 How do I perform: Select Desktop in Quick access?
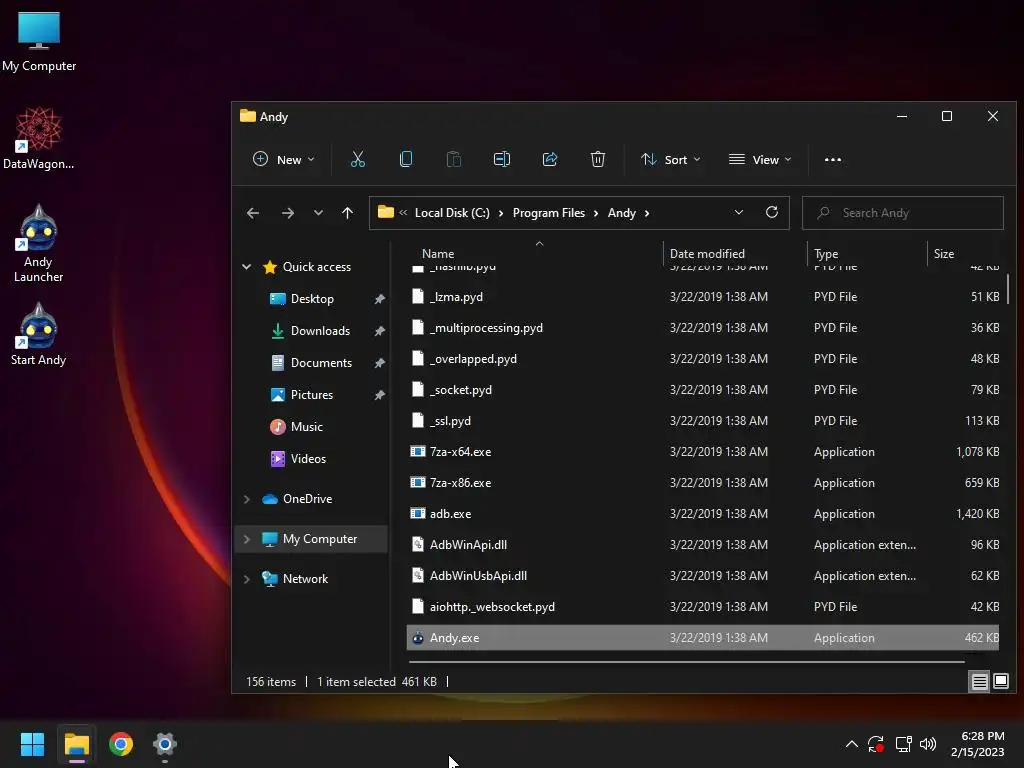(x=312, y=298)
